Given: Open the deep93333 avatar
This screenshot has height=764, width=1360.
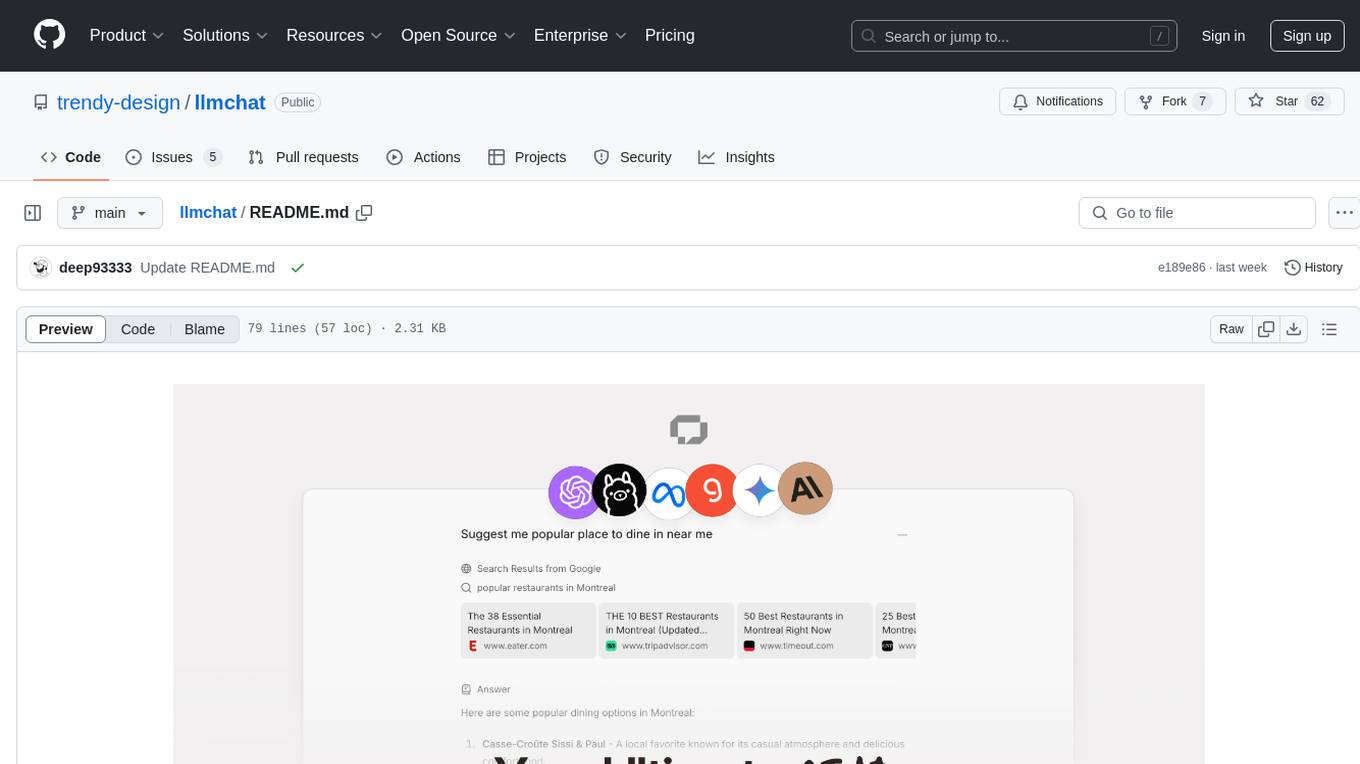Looking at the screenshot, I should (x=41, y=267).
